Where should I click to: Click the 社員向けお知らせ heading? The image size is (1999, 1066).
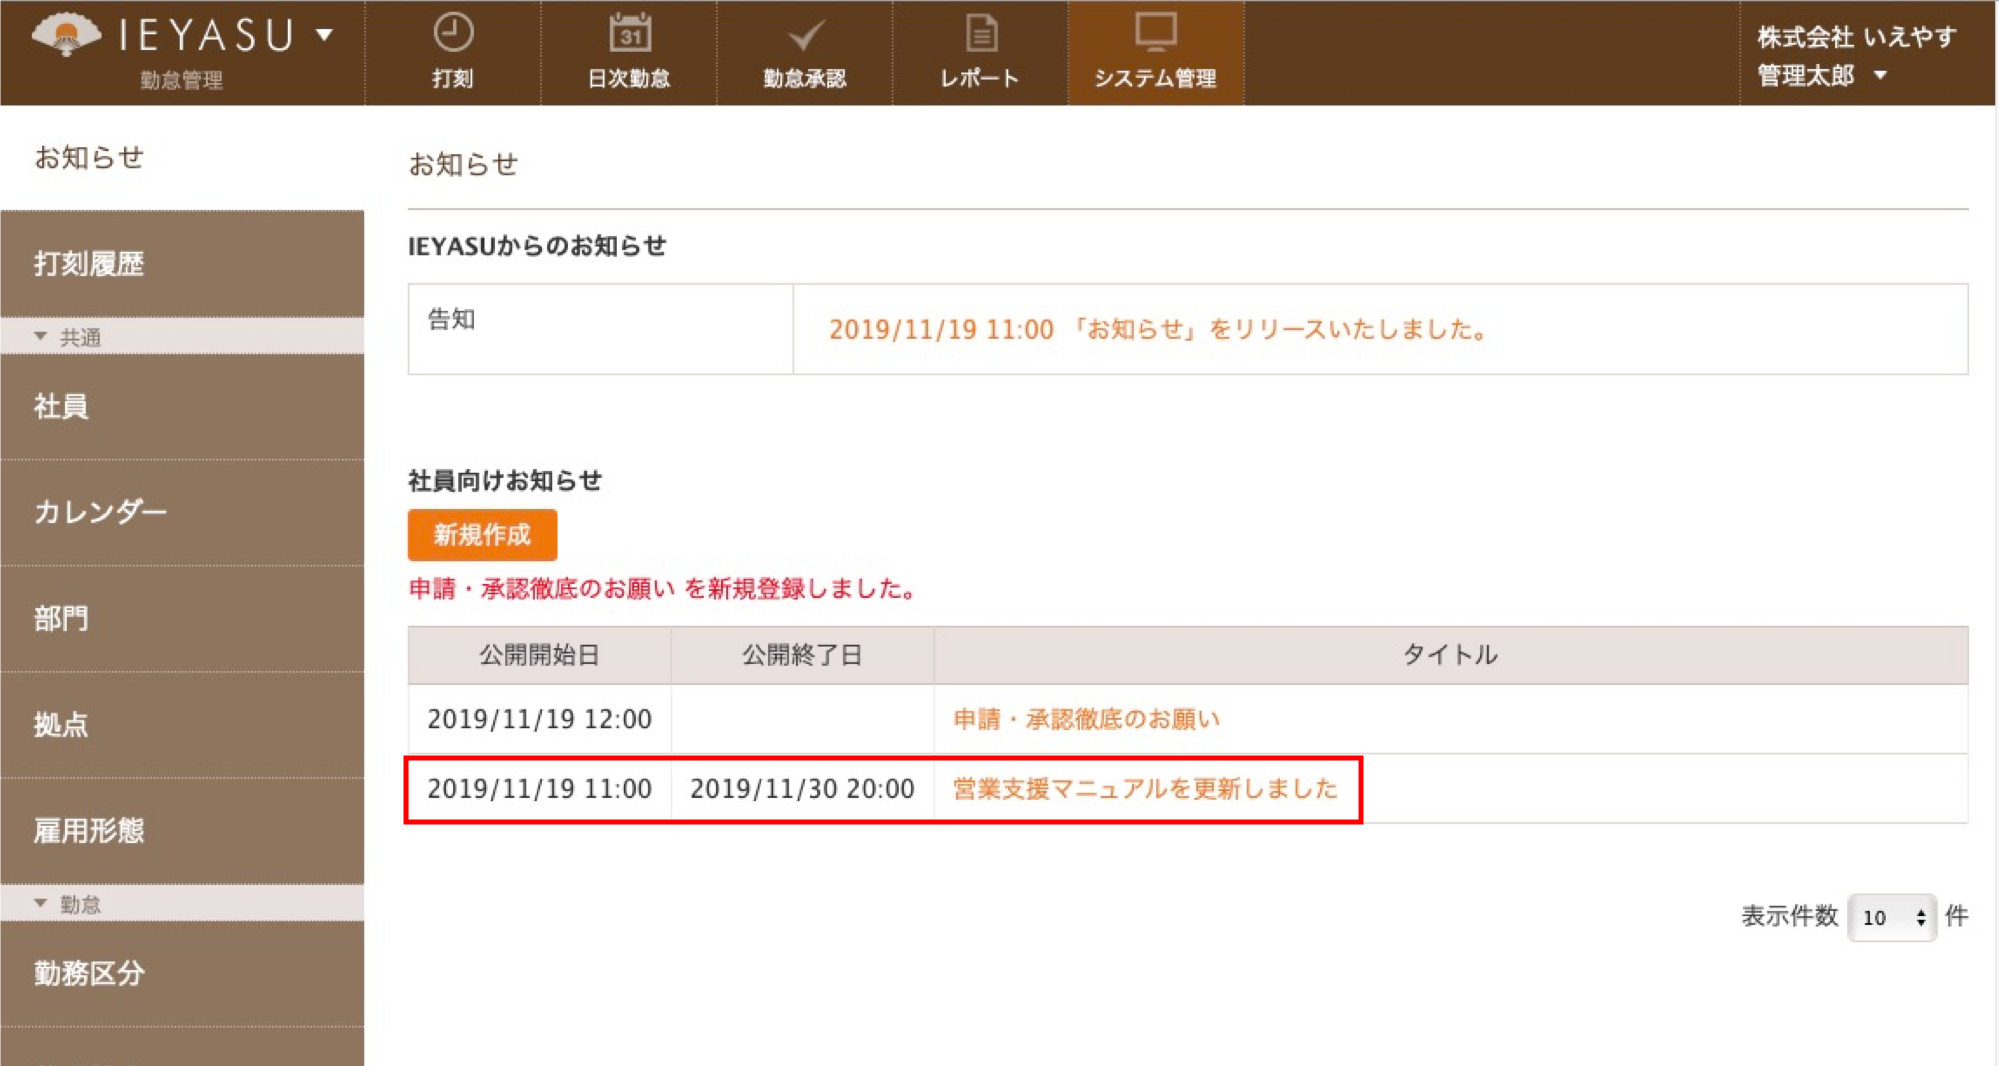pyautogui.click(x=505, y=481)
